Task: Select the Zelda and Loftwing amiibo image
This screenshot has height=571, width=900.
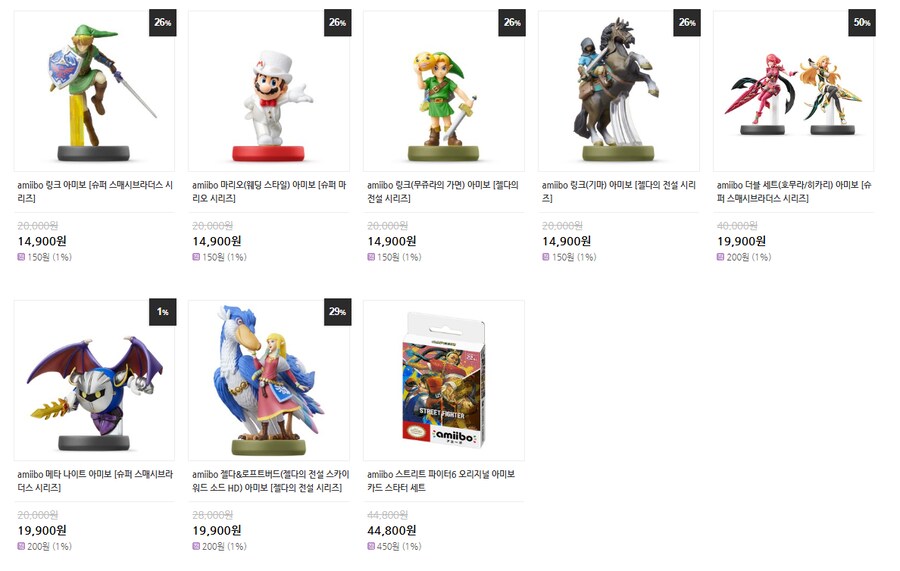Action: pyautogui.click(x=269, y=380)
